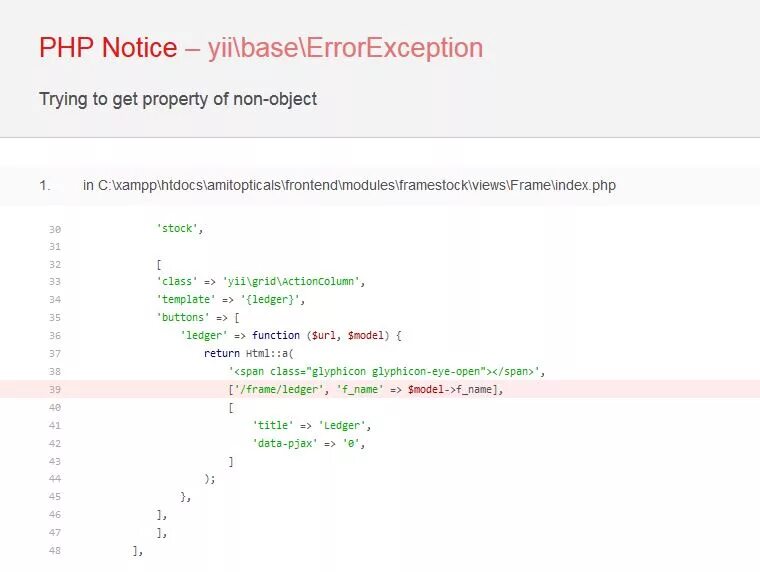This screenshot has width=760, height=572.
Task: Click 'return Html::a(' on line 37
Action: tap(249, 353)
